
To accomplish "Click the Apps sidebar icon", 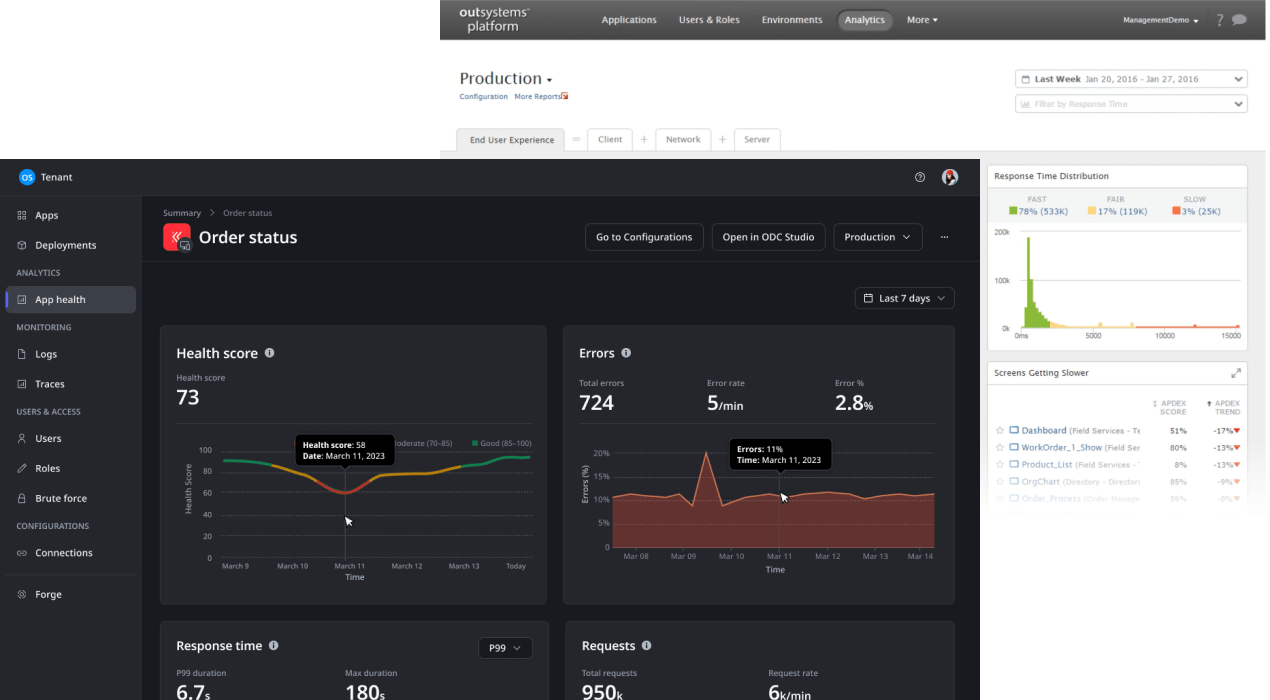I will coord(23,215).
